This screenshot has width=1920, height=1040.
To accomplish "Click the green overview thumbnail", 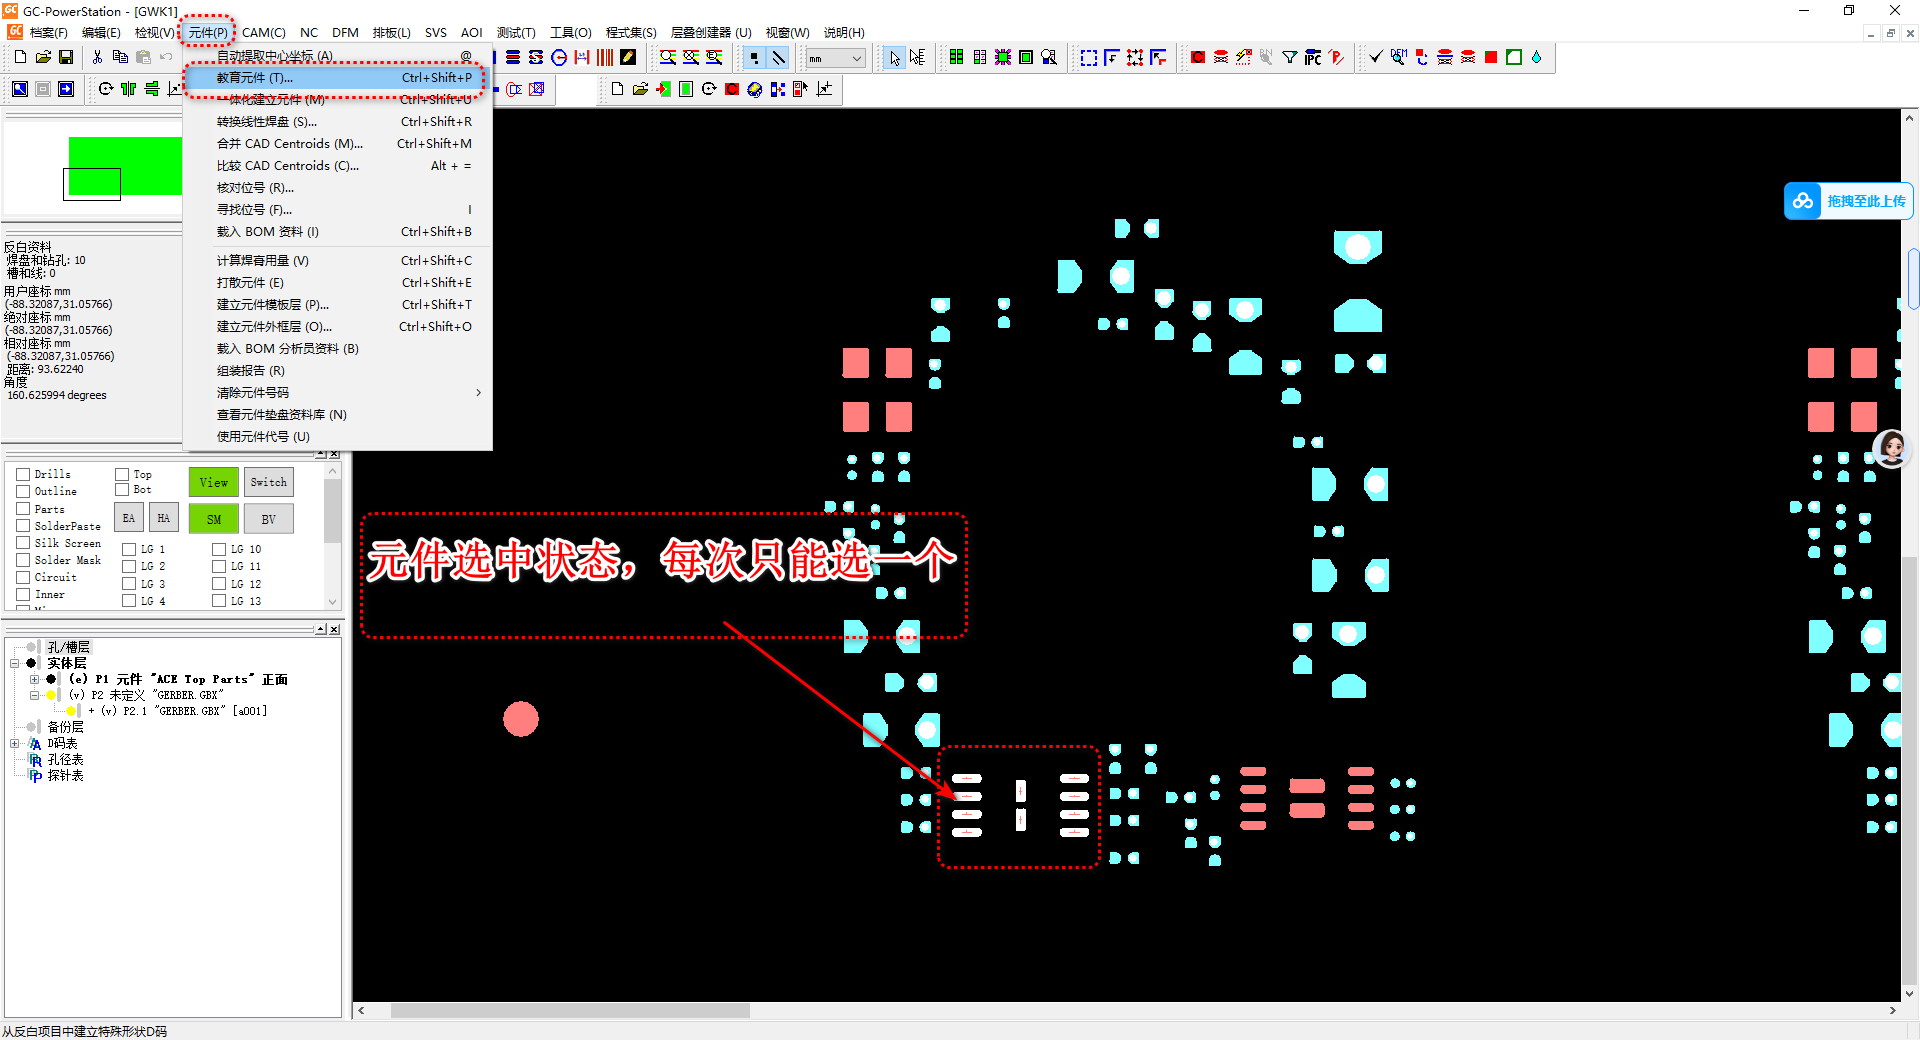I will [x=125, y=166].
